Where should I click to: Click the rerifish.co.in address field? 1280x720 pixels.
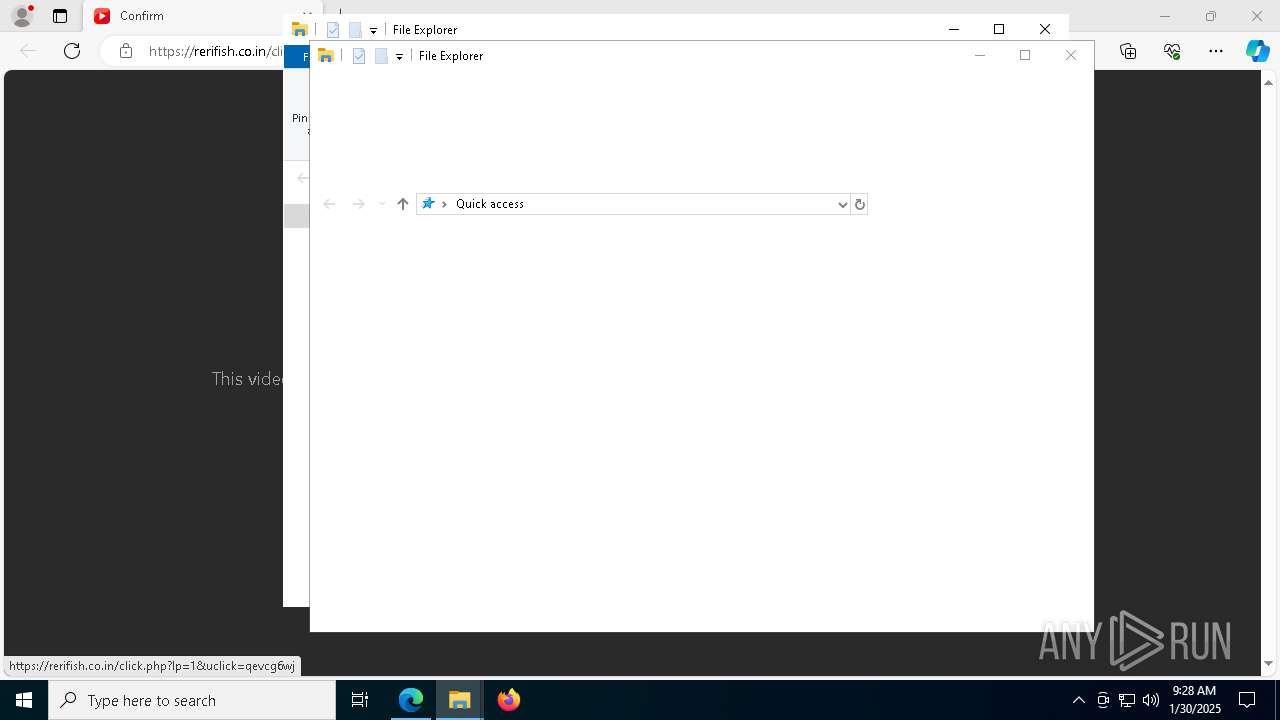click(x=216, y=51)
